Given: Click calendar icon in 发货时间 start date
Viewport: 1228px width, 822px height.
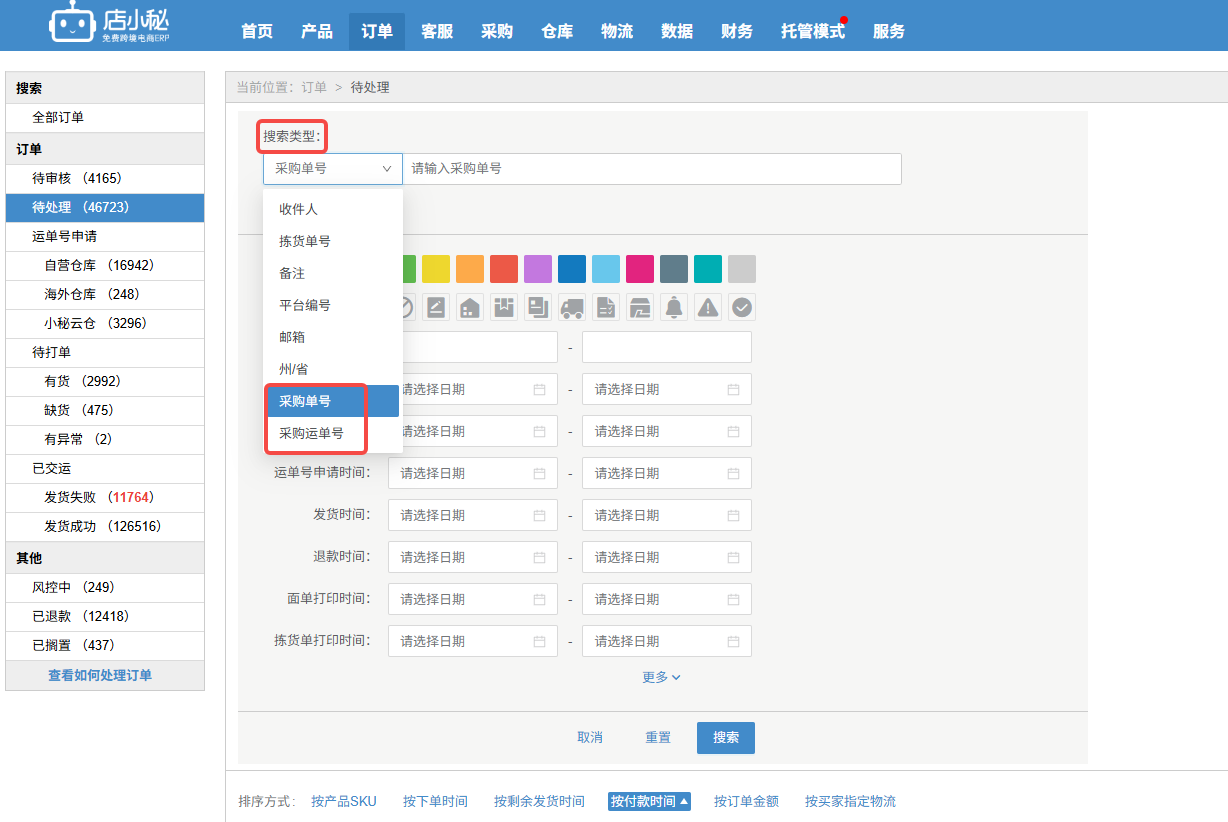Looking at the screenshot, I should coord(540,516).
